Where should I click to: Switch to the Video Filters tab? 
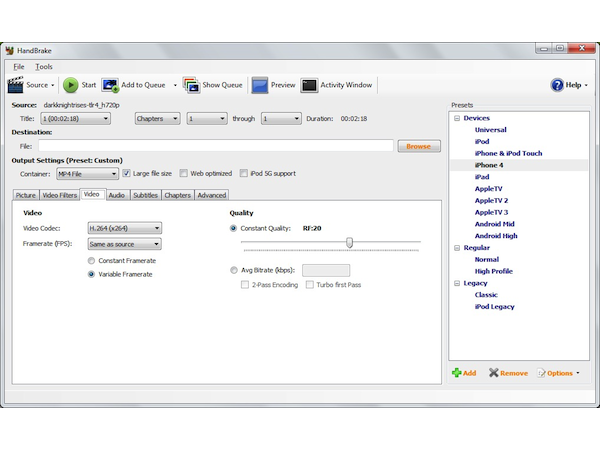[x=60, y=195]
